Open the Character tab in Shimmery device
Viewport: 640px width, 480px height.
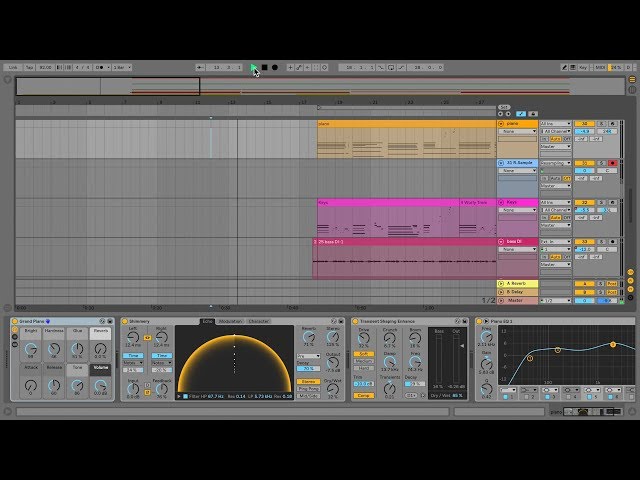(259, 321)
